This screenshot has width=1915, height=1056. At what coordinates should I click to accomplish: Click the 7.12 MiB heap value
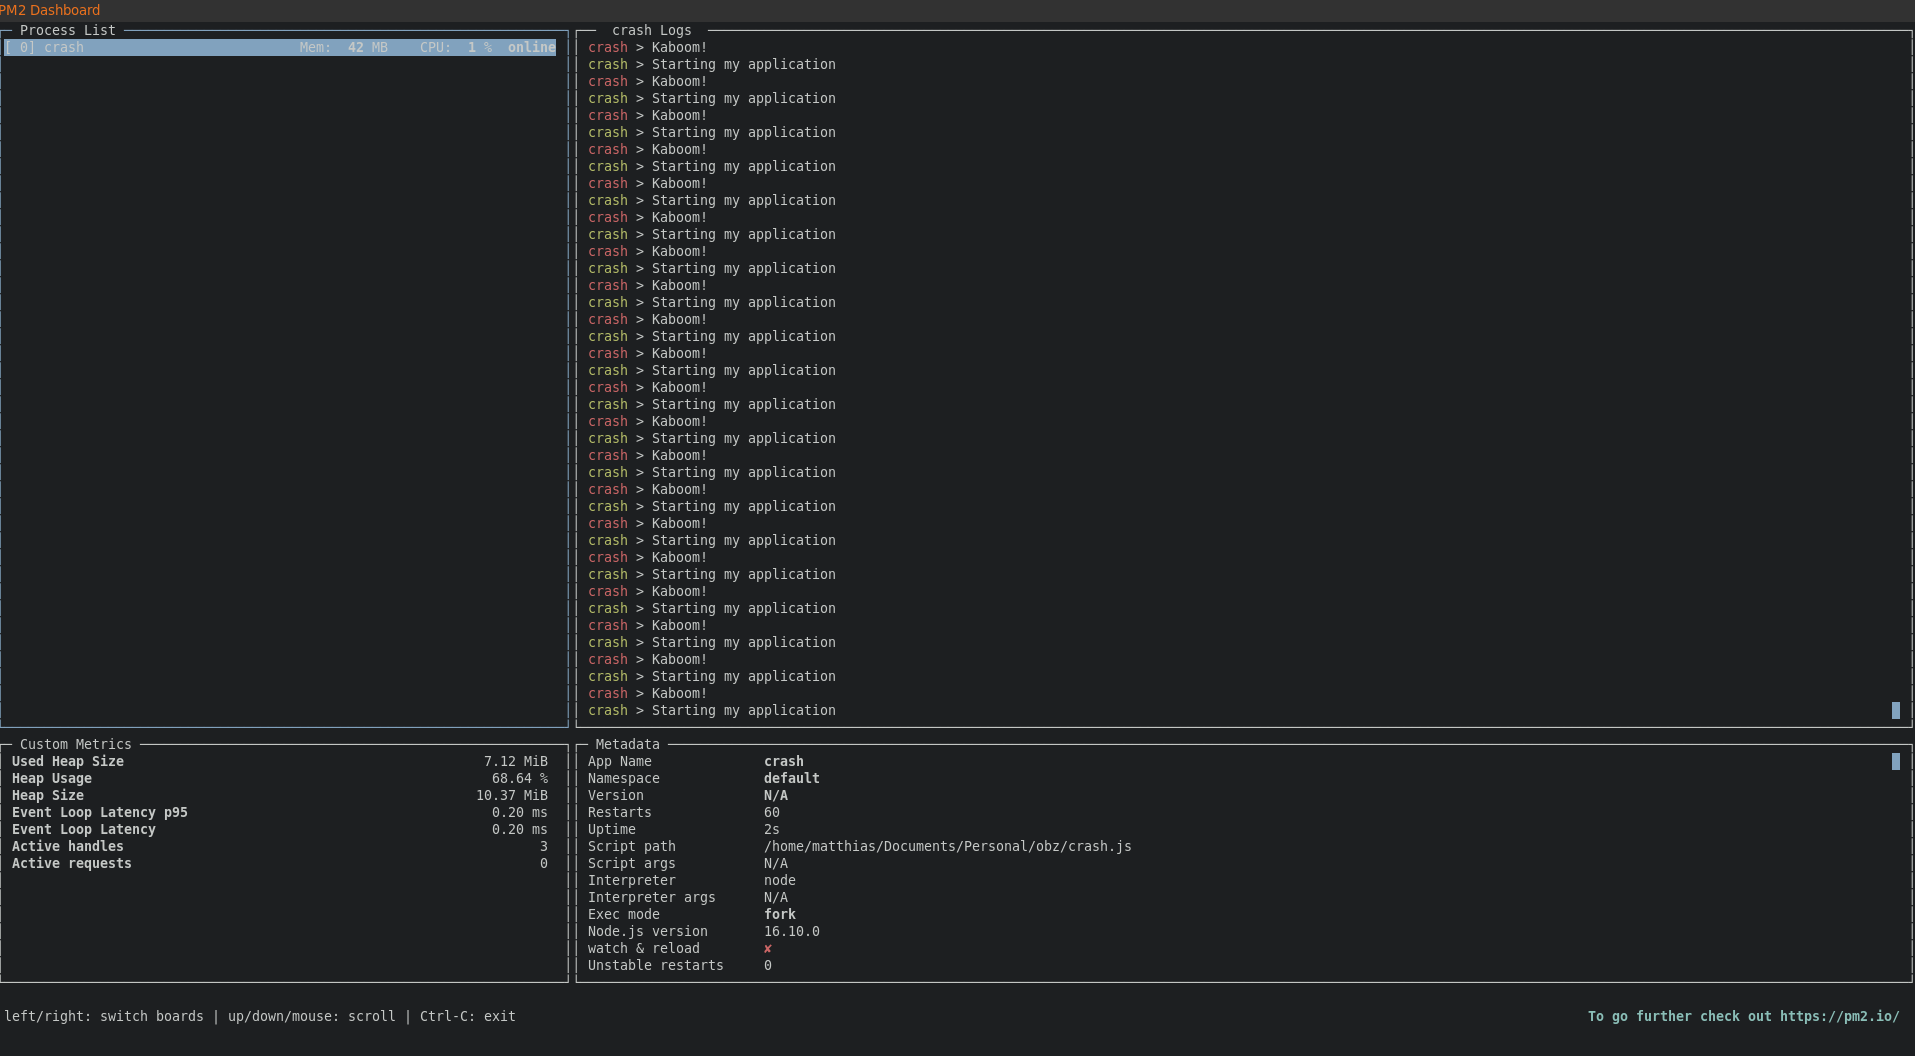click(515, 761)
